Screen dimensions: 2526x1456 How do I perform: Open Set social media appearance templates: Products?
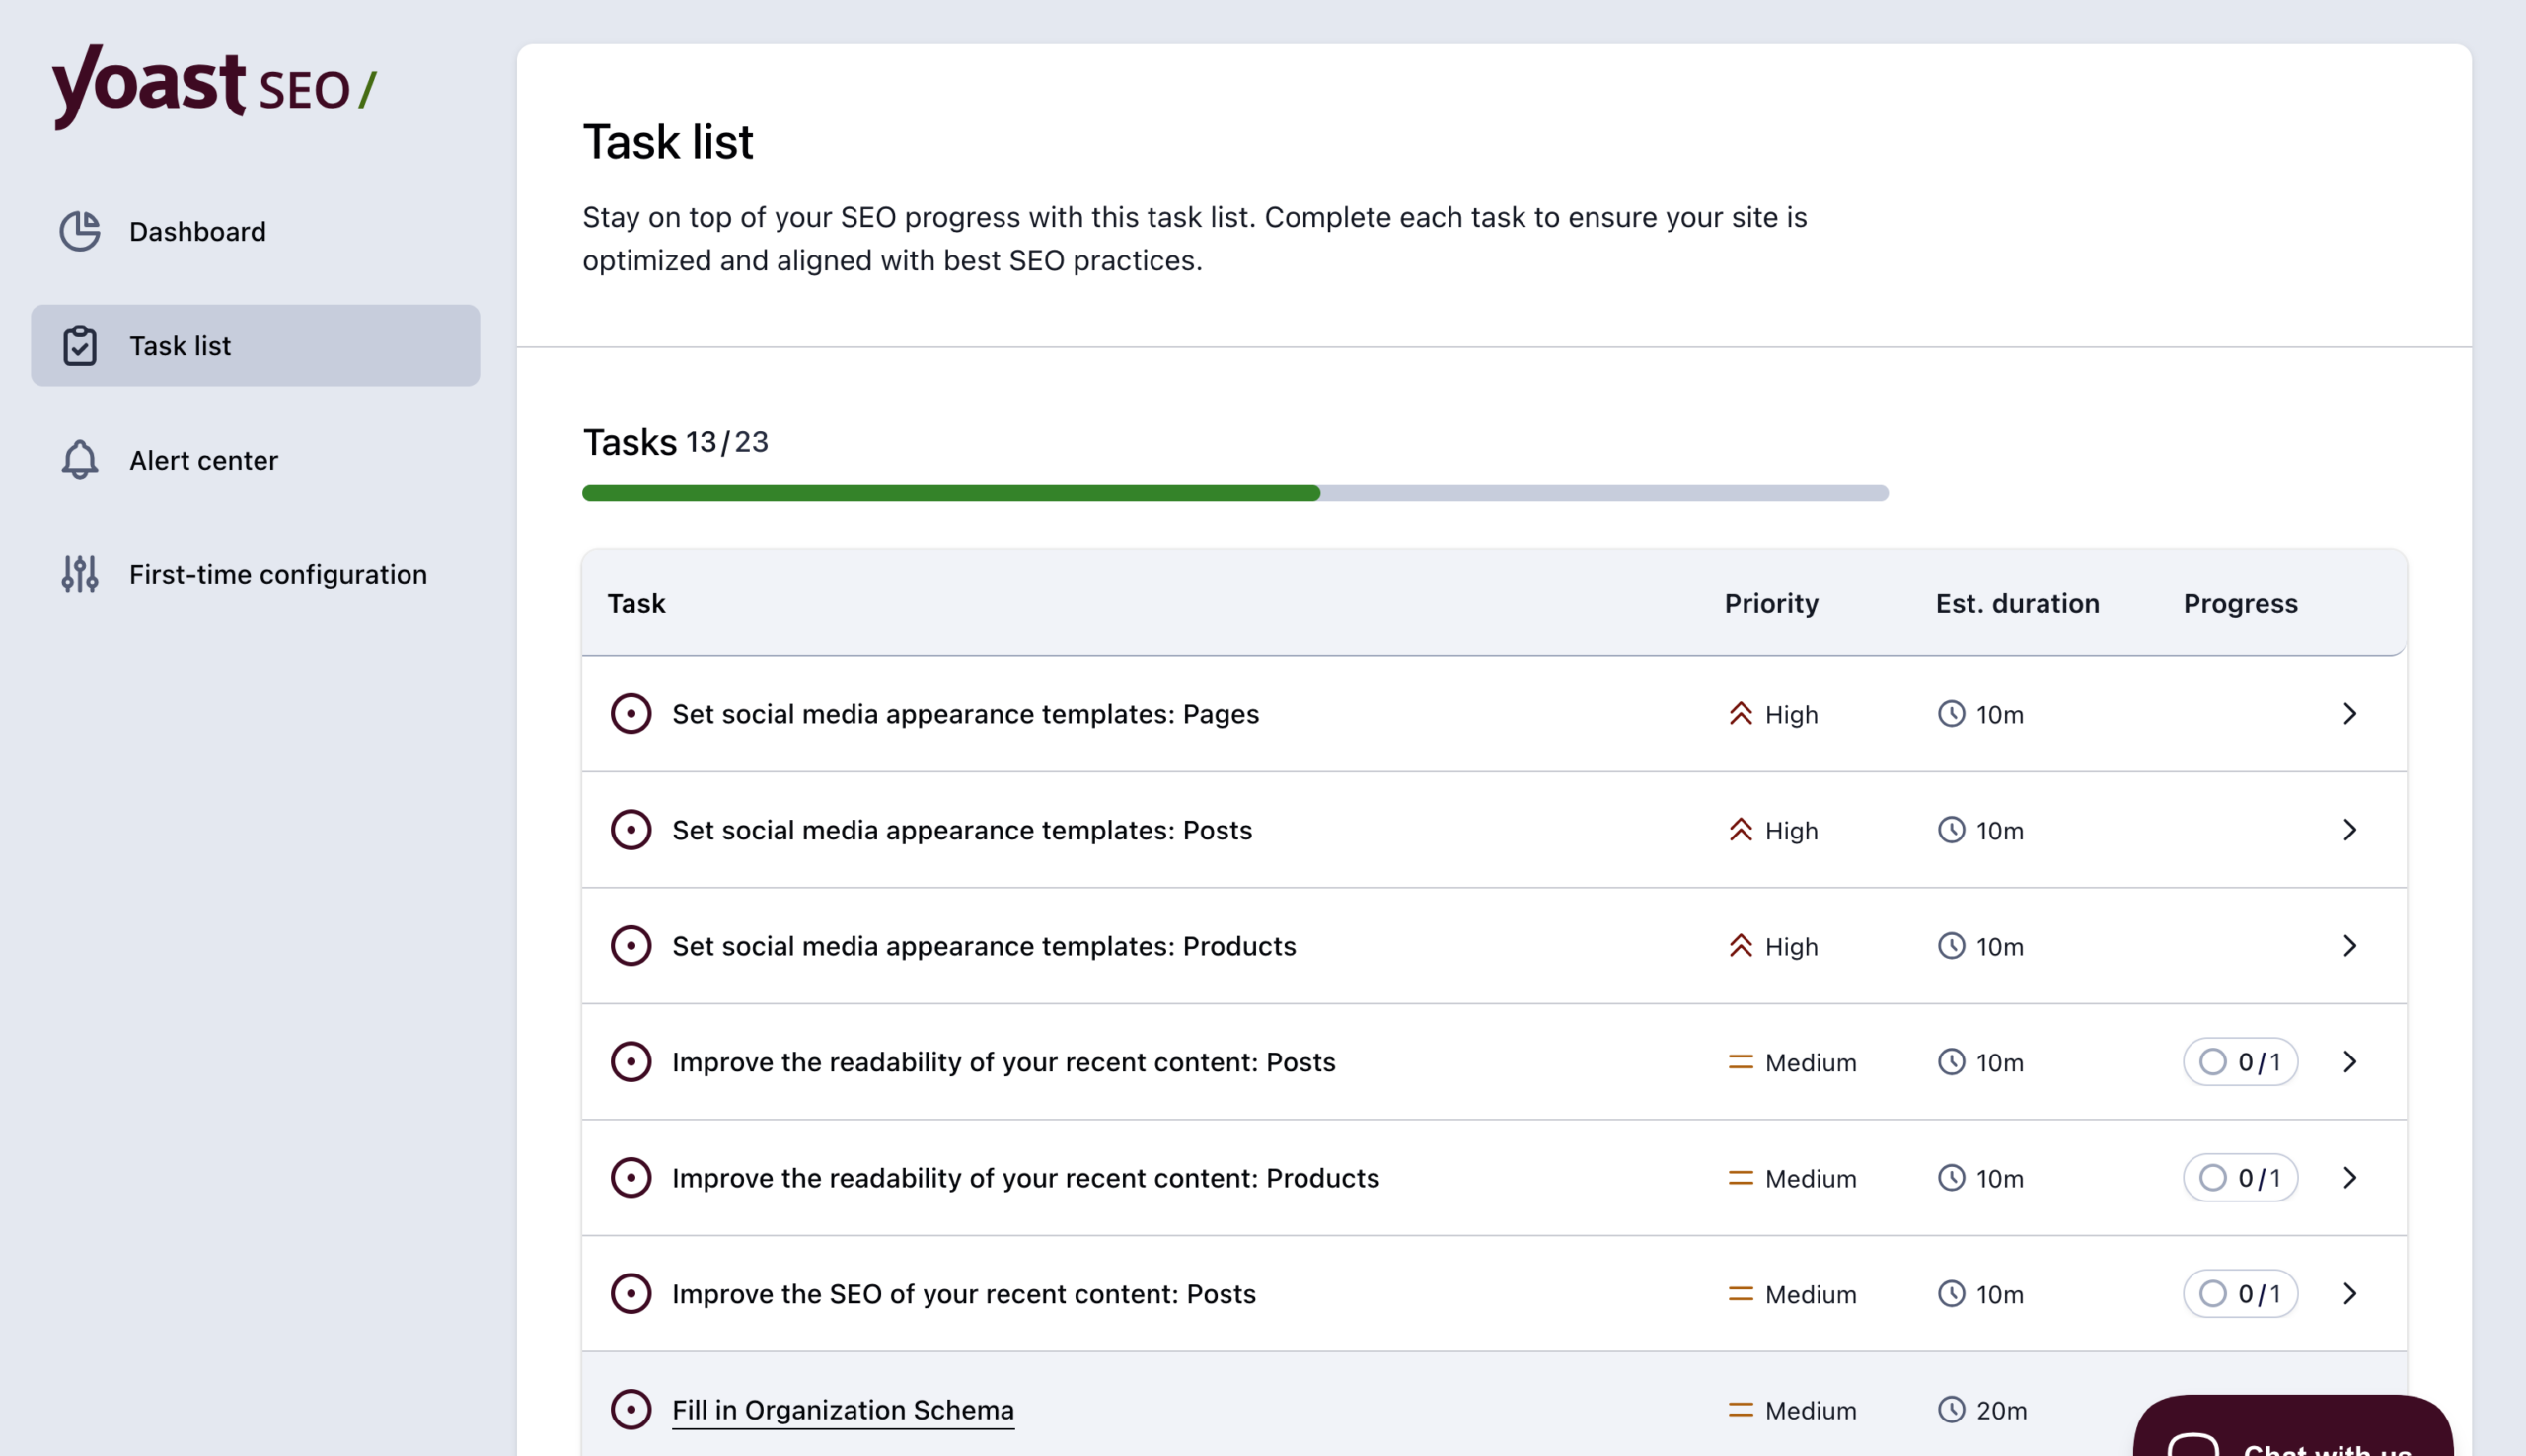pyautogui.click(x=984, y=946)
